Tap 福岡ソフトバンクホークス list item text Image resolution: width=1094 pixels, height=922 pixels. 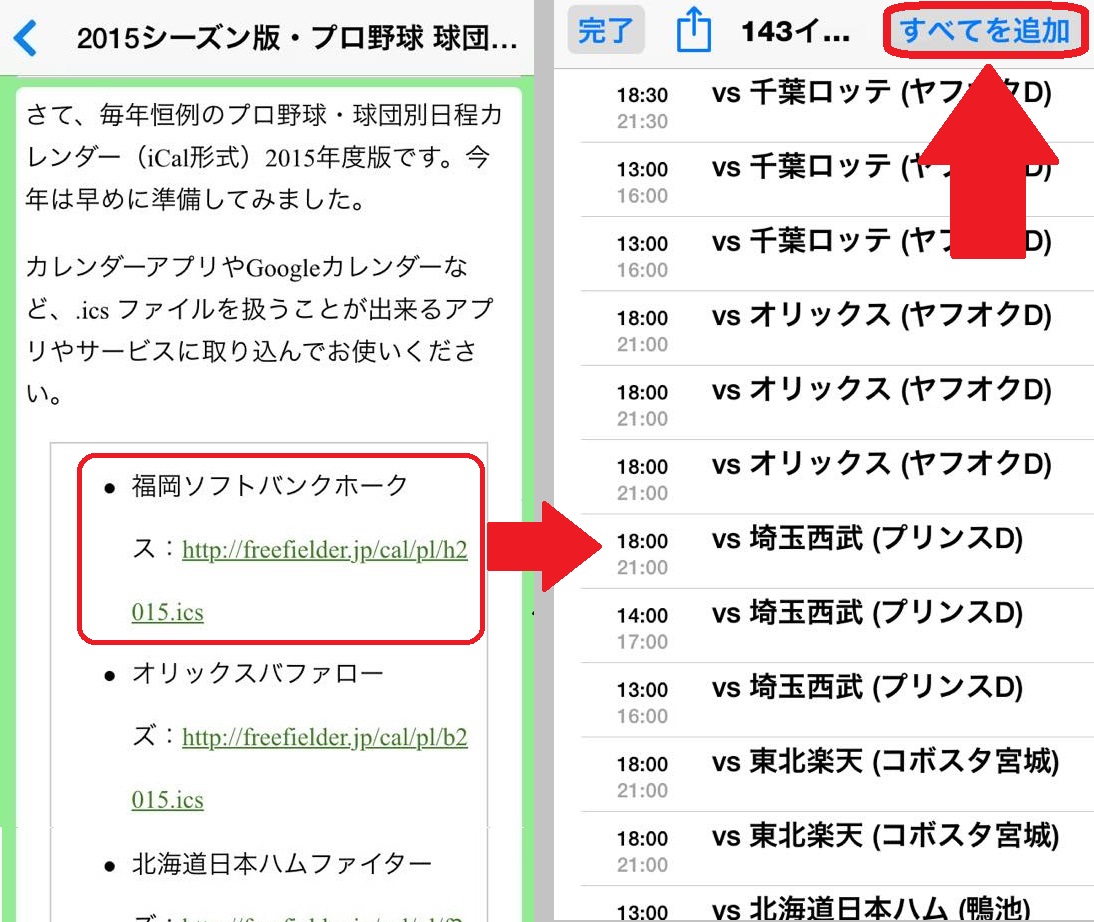tap(269, 516)
